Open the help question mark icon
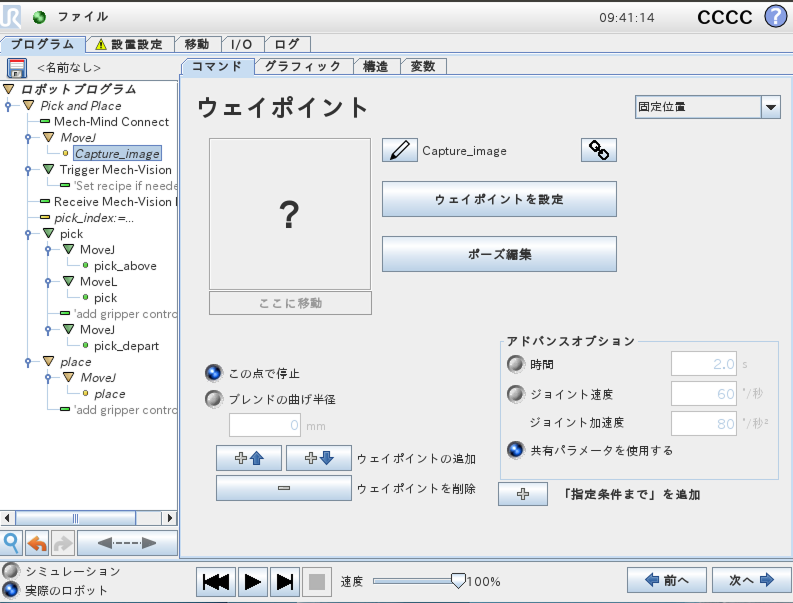The height and width of the screenshot is (603, 793). (775, 17)
